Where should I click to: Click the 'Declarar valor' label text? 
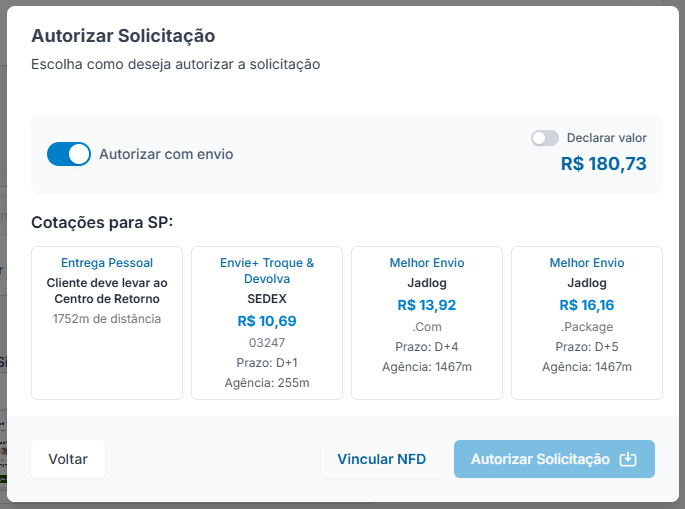(x=606, y=138)
